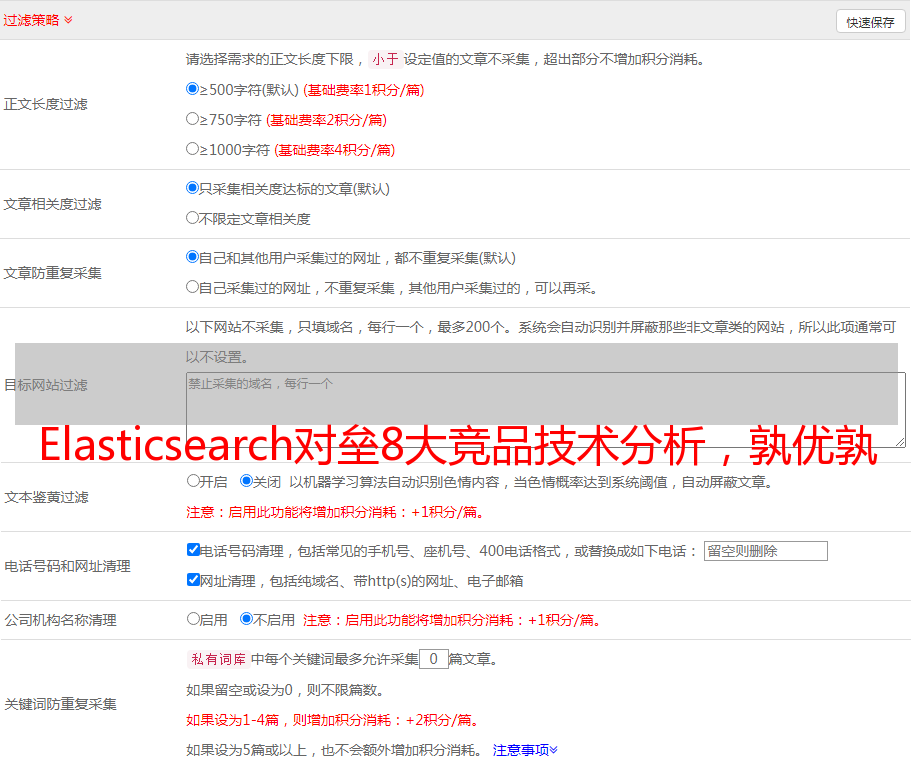Choose 不限定文章相关度 option

coord(193,218)
